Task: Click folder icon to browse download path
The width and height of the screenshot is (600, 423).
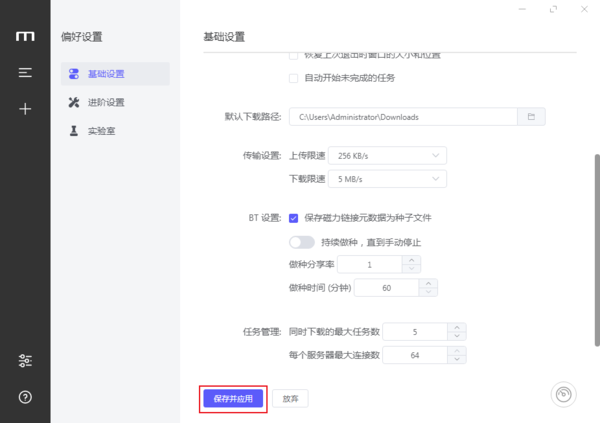Action: (x=531, y=117)
